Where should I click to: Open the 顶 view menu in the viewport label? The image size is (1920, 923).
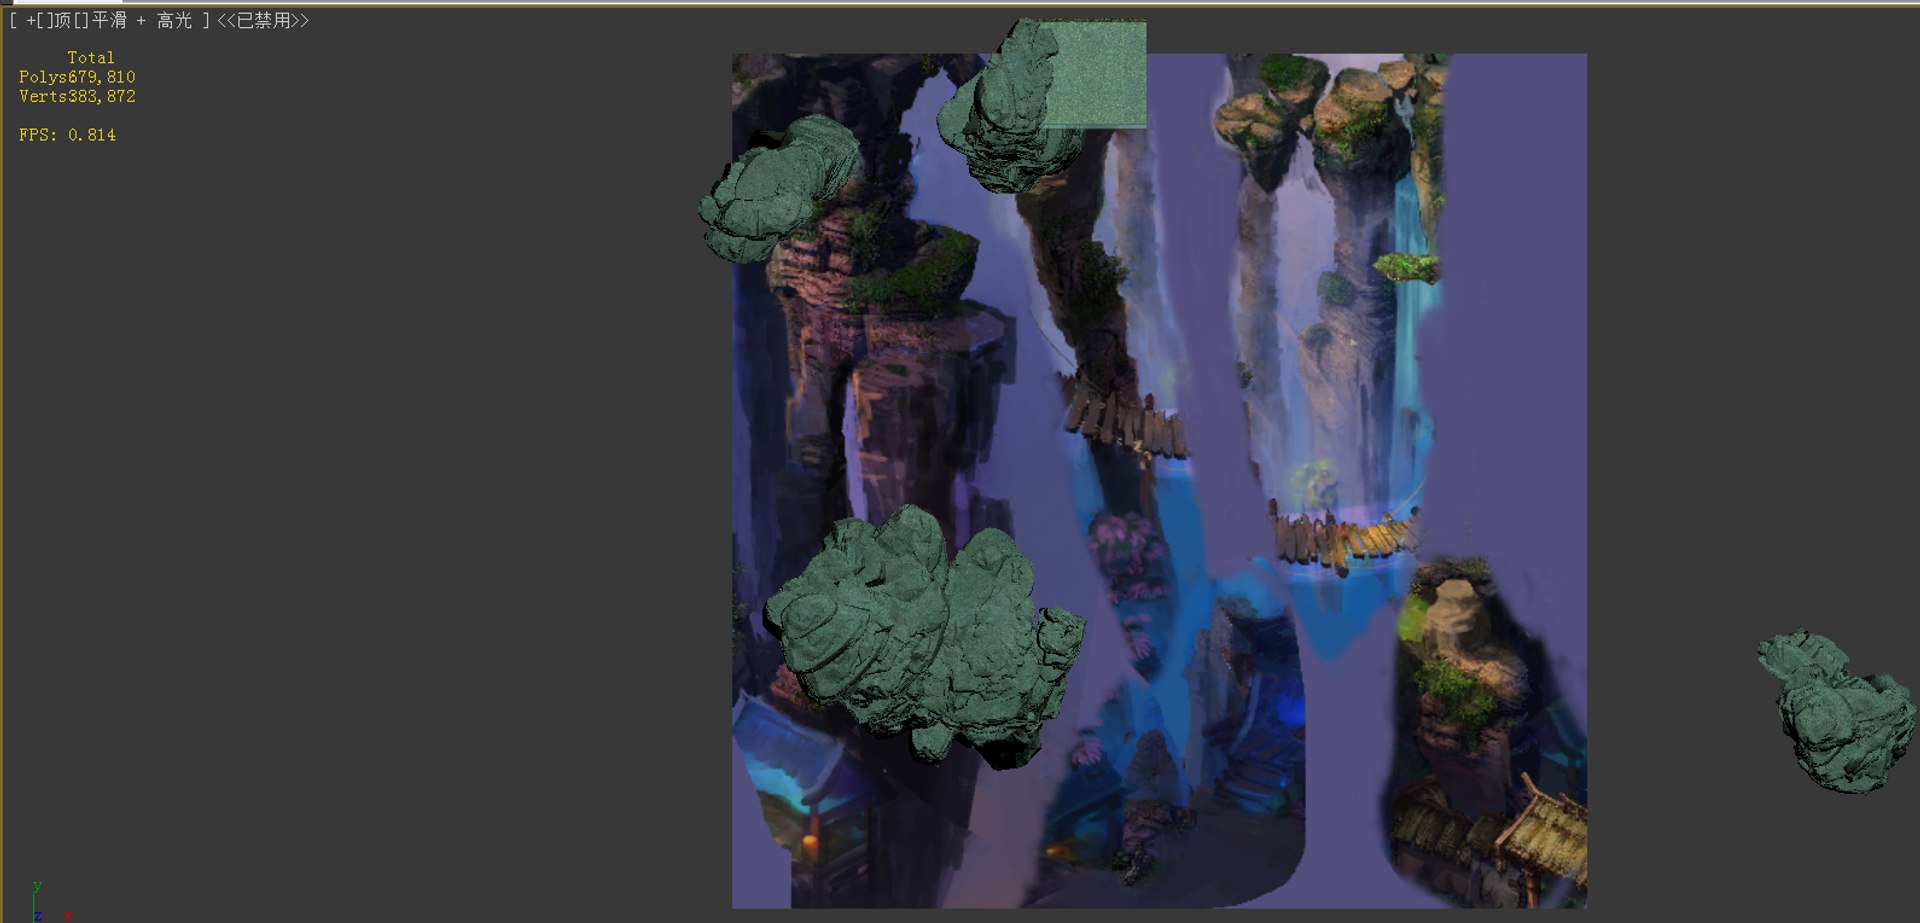tap(62, 21)
